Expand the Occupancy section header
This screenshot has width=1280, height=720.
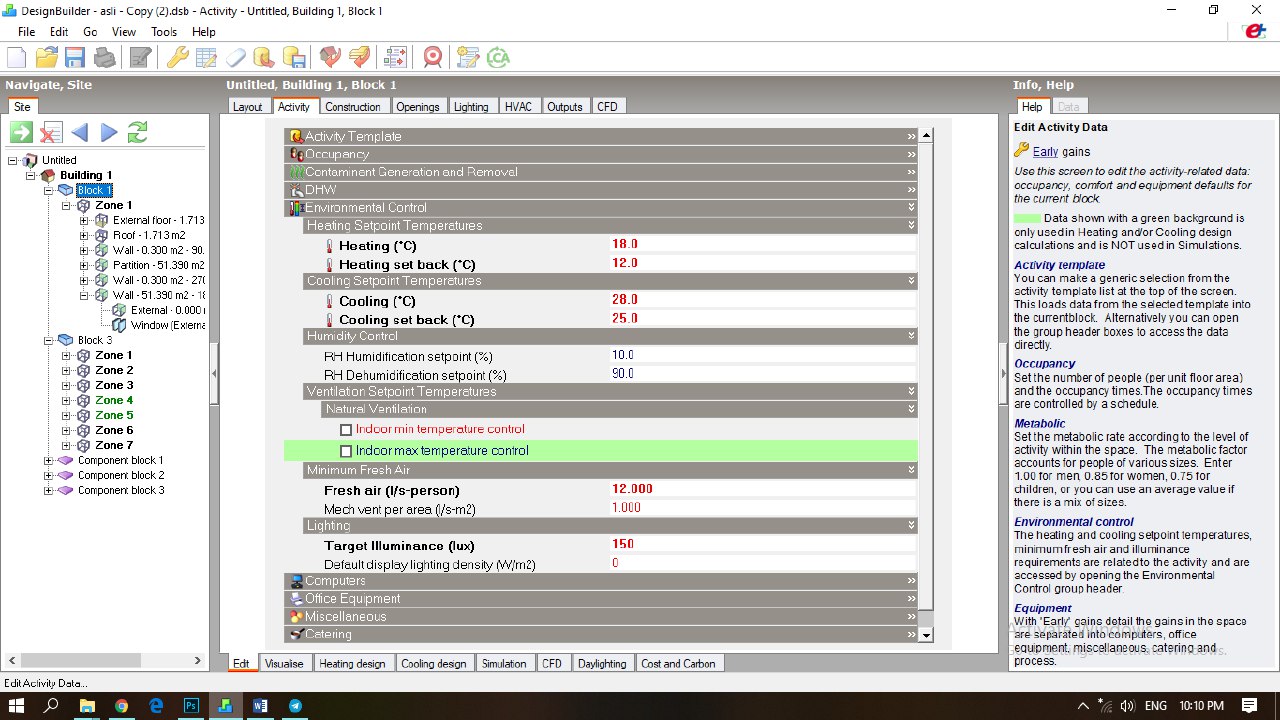602,154
